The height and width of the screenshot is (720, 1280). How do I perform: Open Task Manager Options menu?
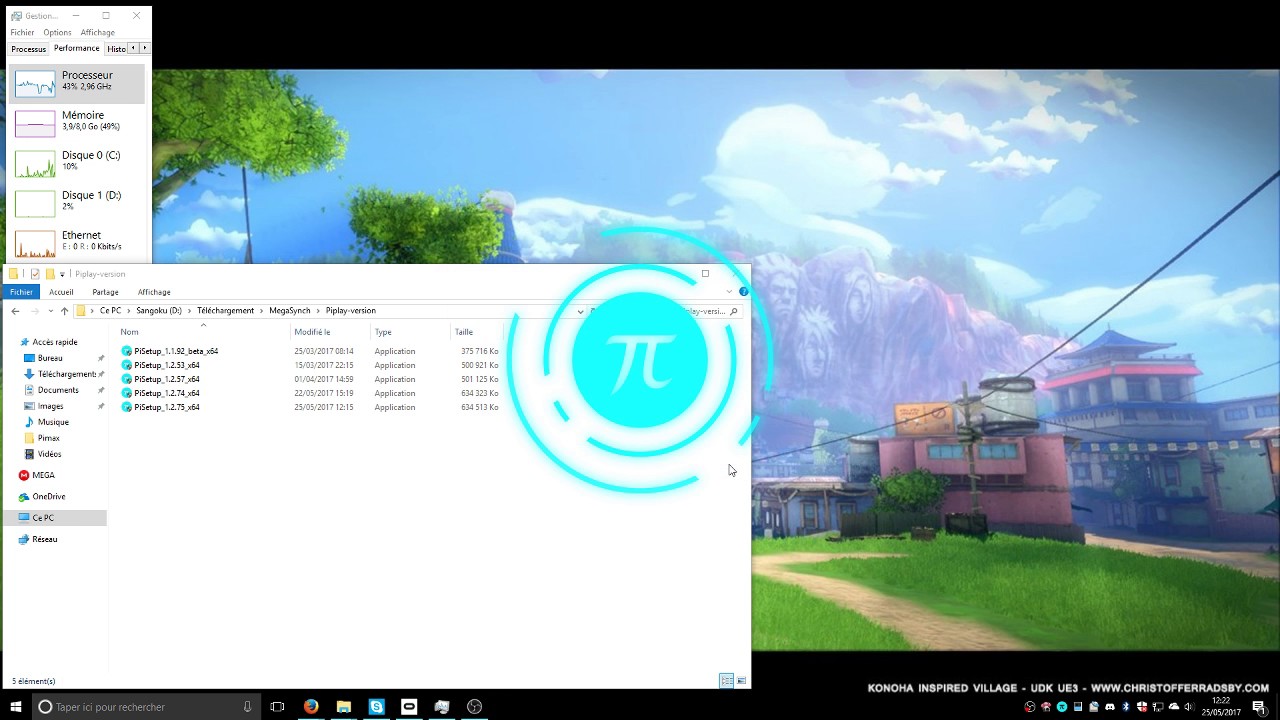[x=57, y=32]
